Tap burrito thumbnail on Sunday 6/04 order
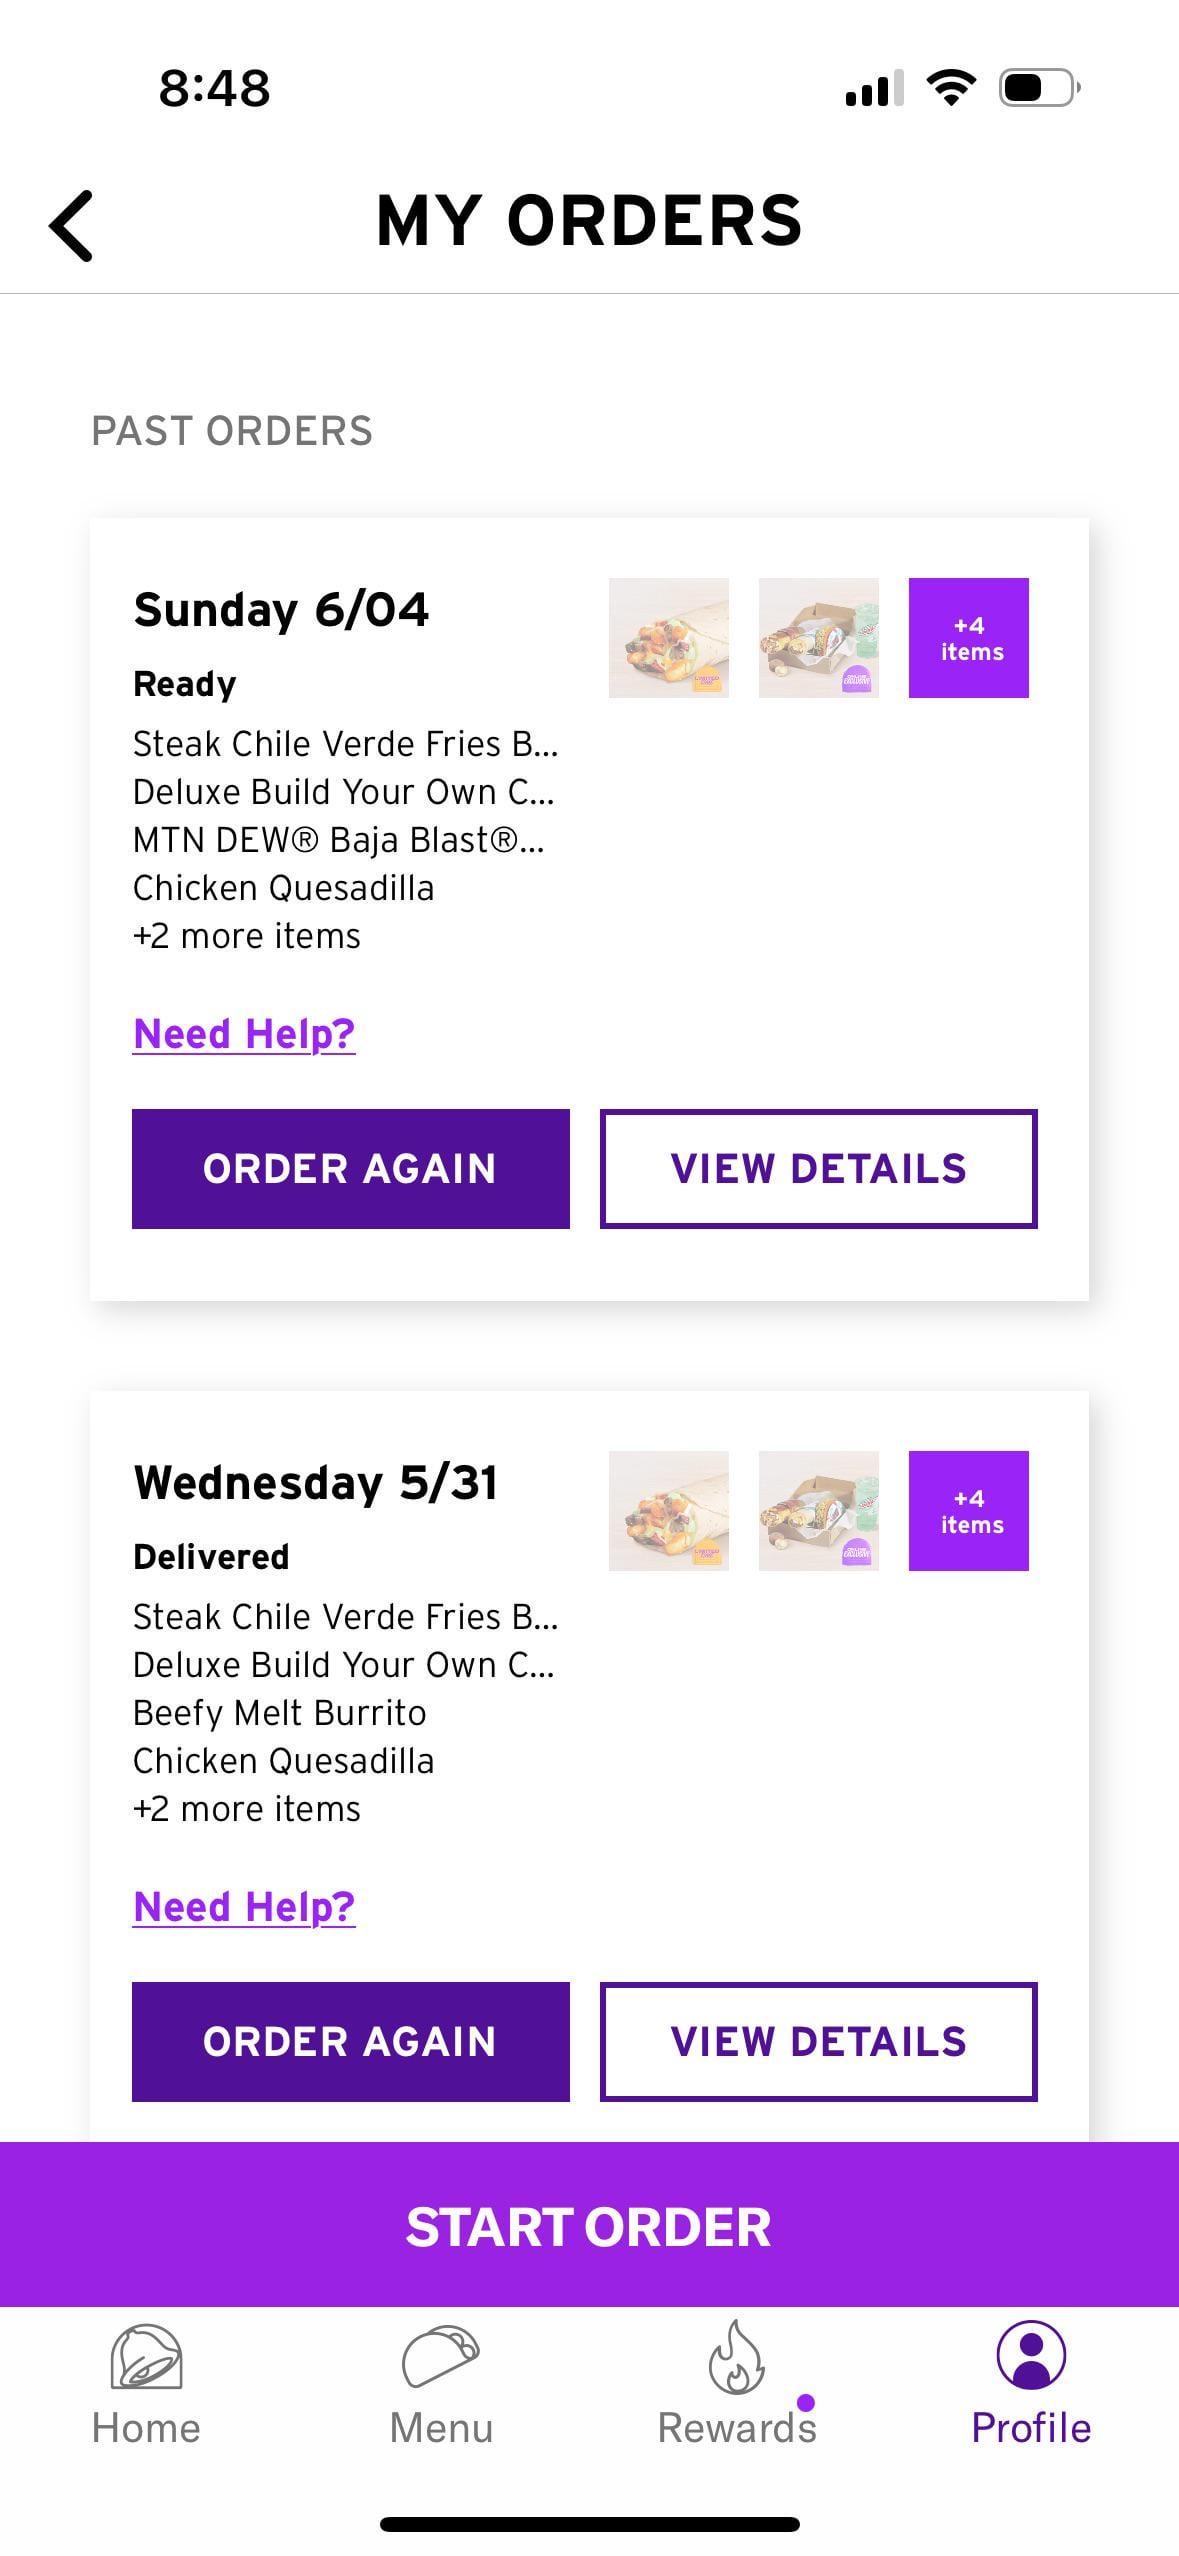This screenshot has height=2556, width=1179. [x=669, y=638]
